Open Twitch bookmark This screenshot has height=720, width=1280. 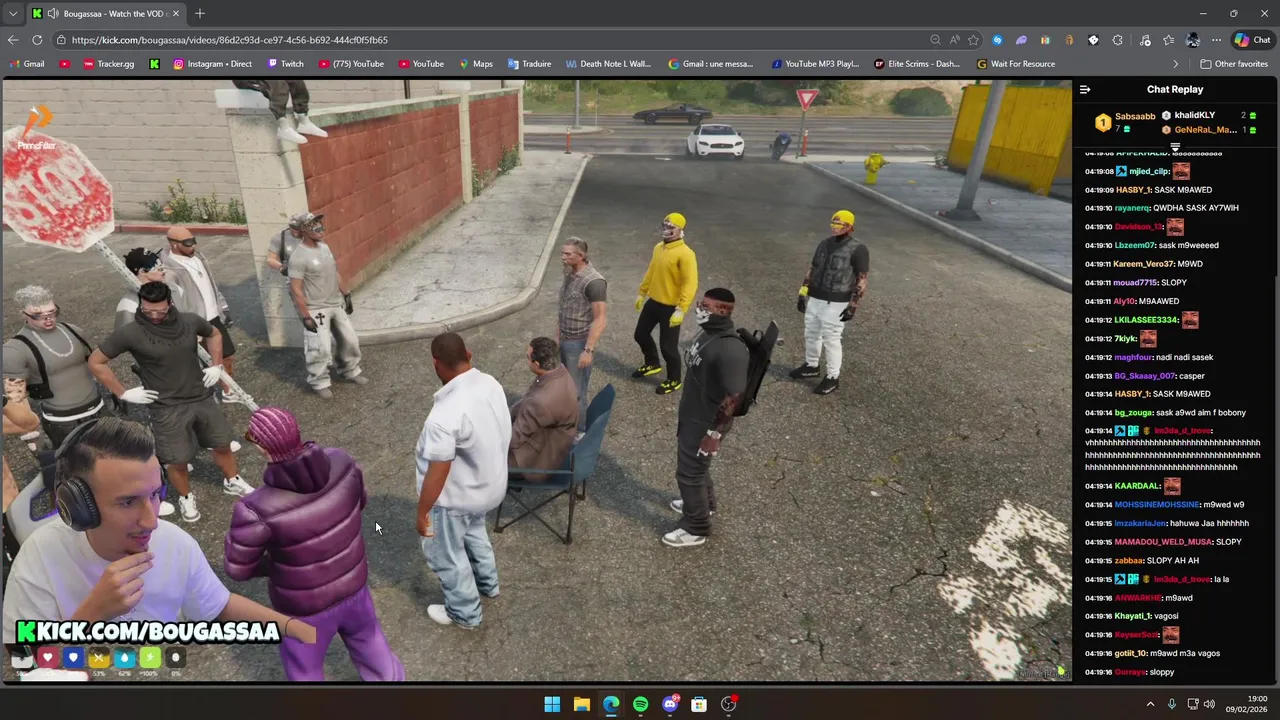(285, 64)
